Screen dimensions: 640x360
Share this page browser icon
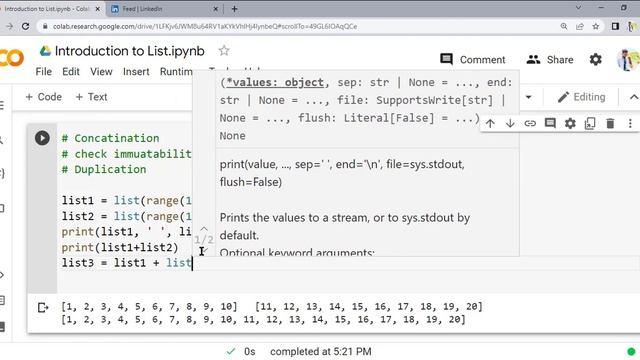coord(580,26)
